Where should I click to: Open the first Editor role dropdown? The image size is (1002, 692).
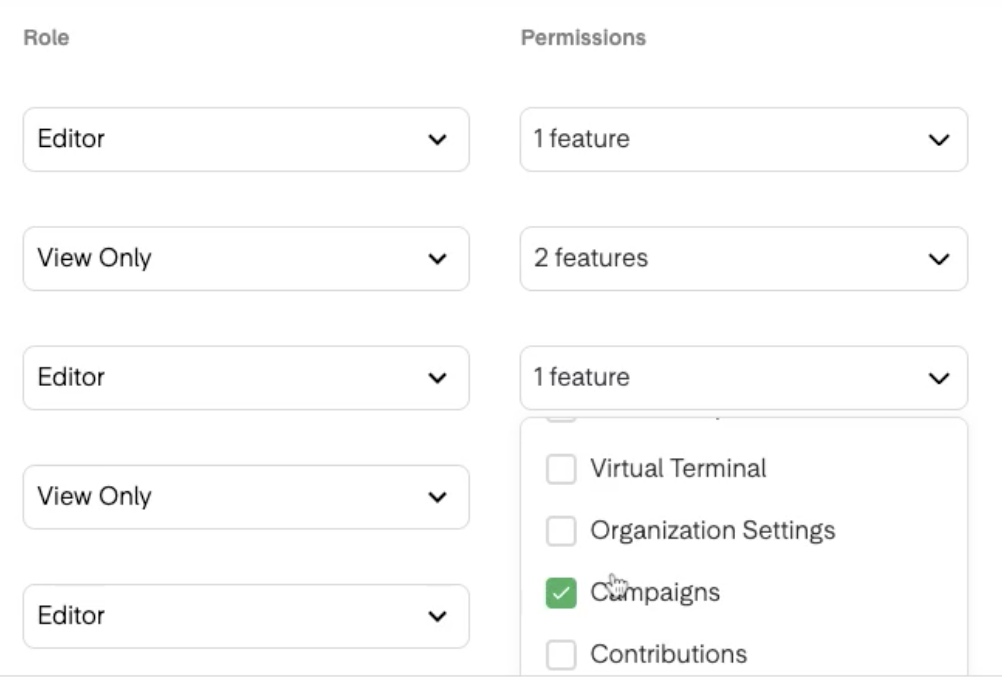245,139
